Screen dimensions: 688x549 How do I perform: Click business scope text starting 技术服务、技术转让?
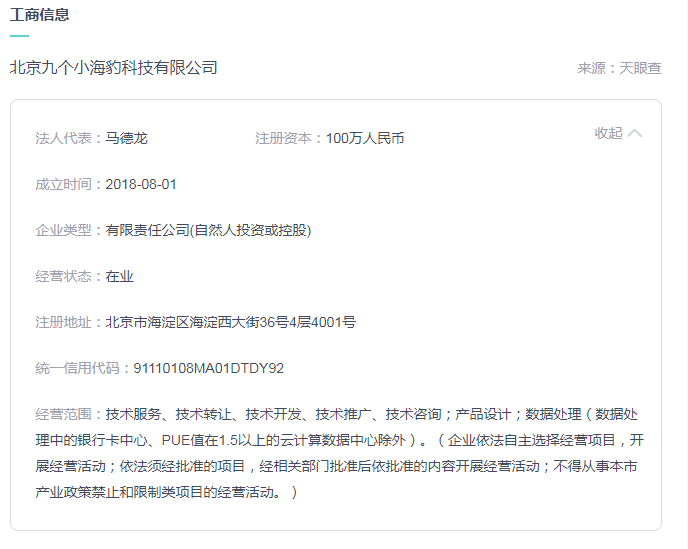[x=340, y=453]
